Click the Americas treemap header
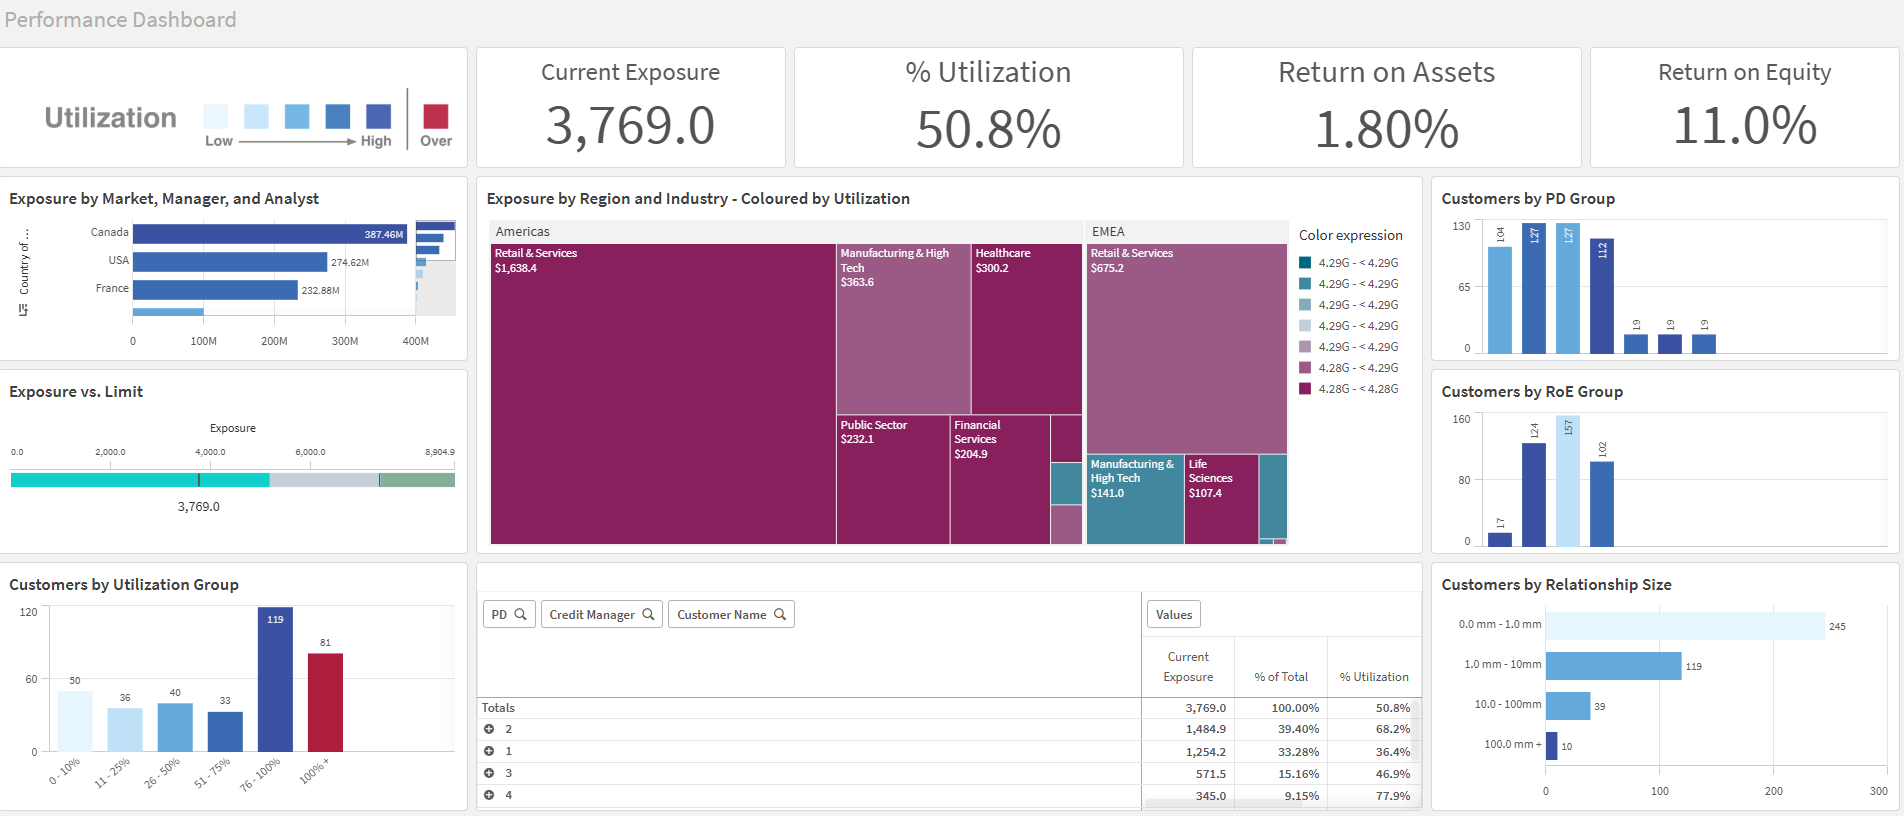This screenshot has width=1904, height=816. (x=787, y=231)
